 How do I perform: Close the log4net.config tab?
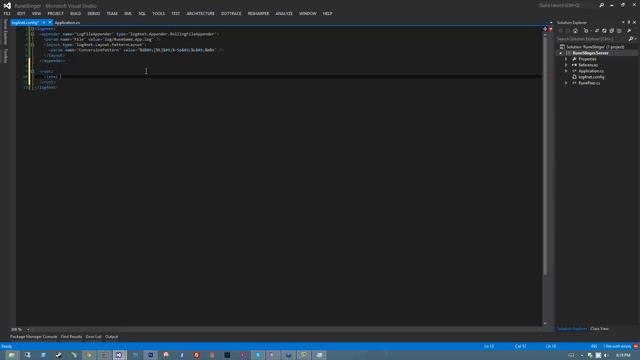(50, 22)
